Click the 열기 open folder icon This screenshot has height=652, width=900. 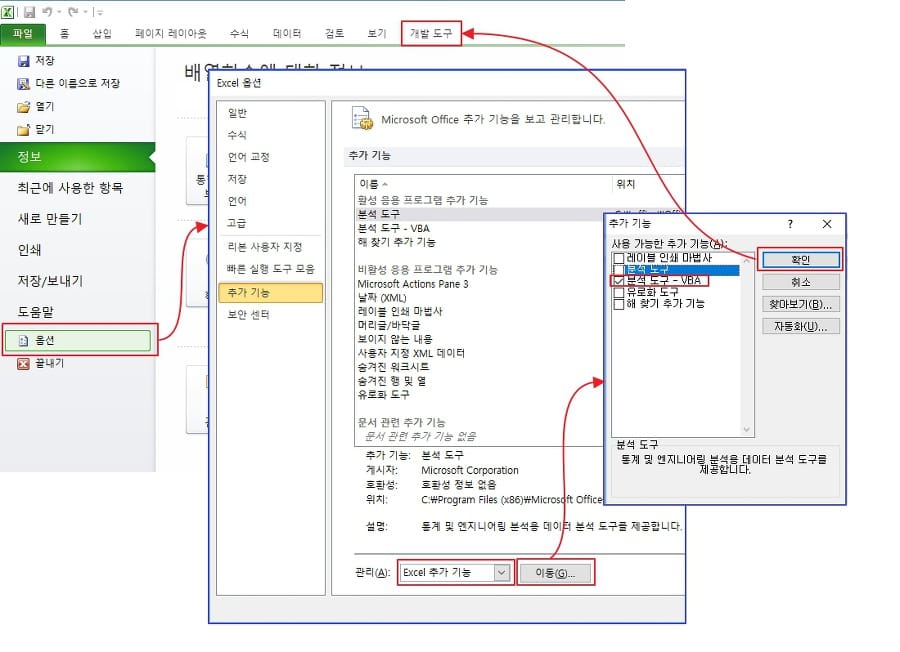24,107
